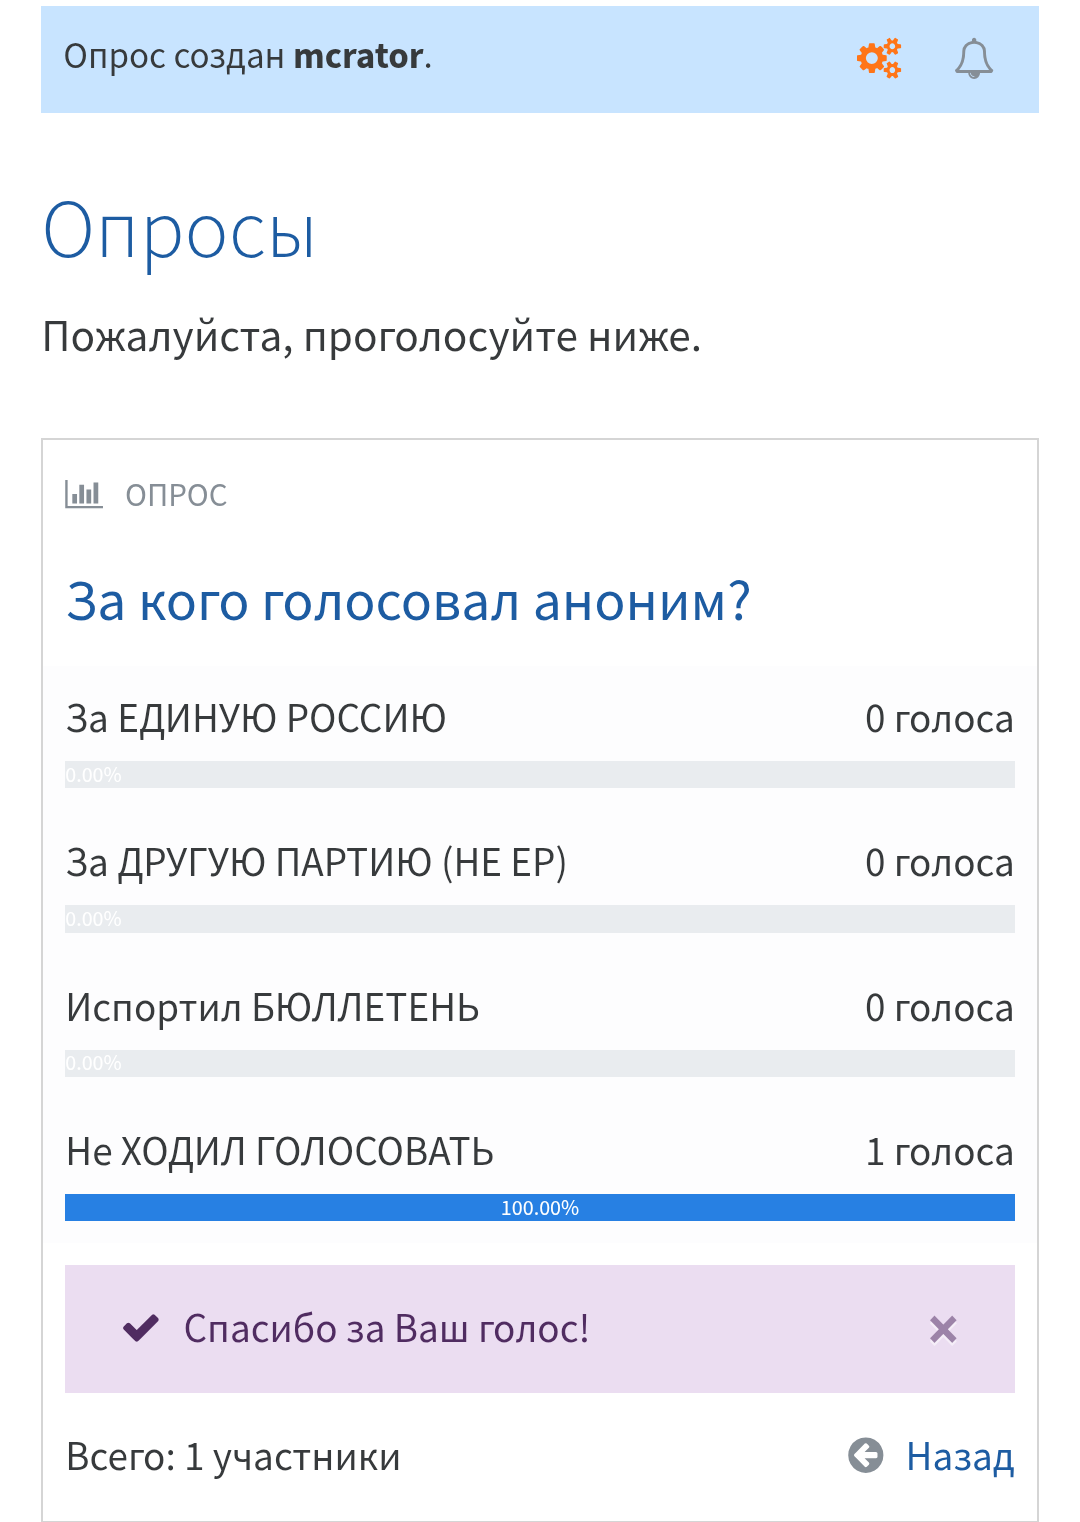Select the За ДРУГУЮ ПАРТИЮ (НЕ ЕР) option

[316, 863]
